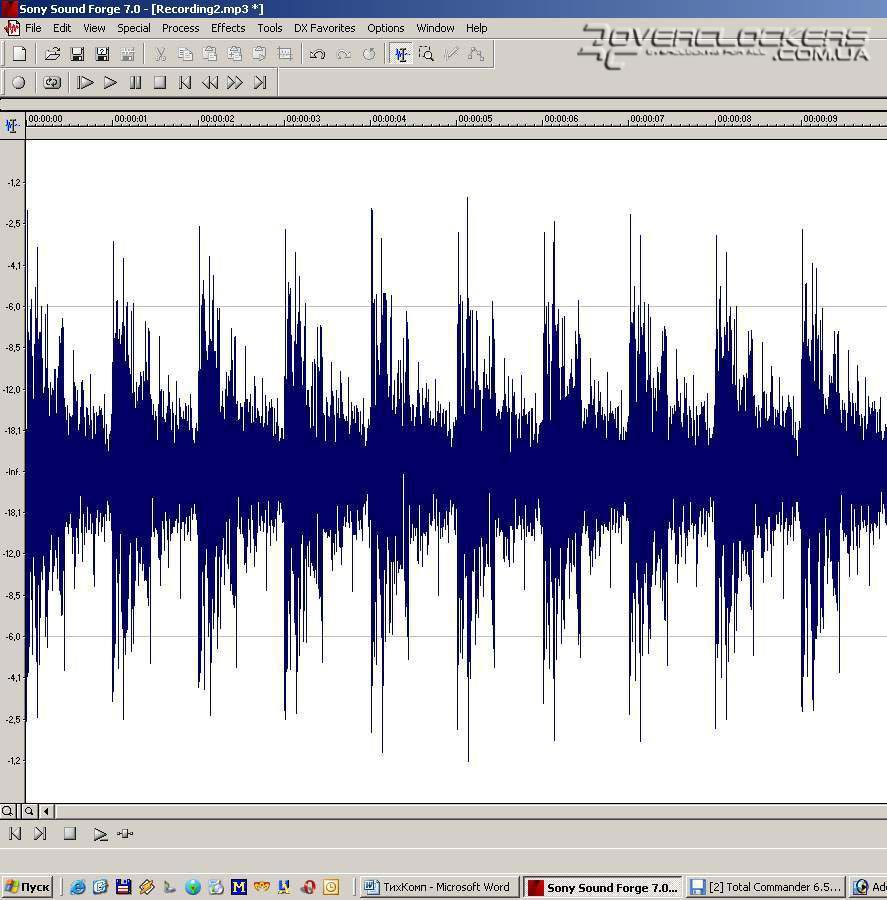Open the File menu
This screenshot has height=900, width=887.
(x=33, y=28)
